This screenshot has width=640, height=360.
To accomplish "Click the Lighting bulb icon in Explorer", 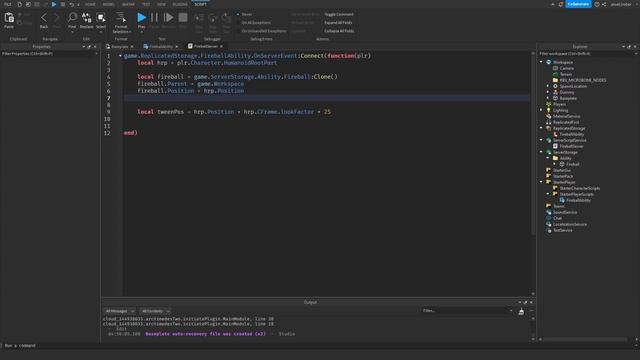I will point(549,110).
